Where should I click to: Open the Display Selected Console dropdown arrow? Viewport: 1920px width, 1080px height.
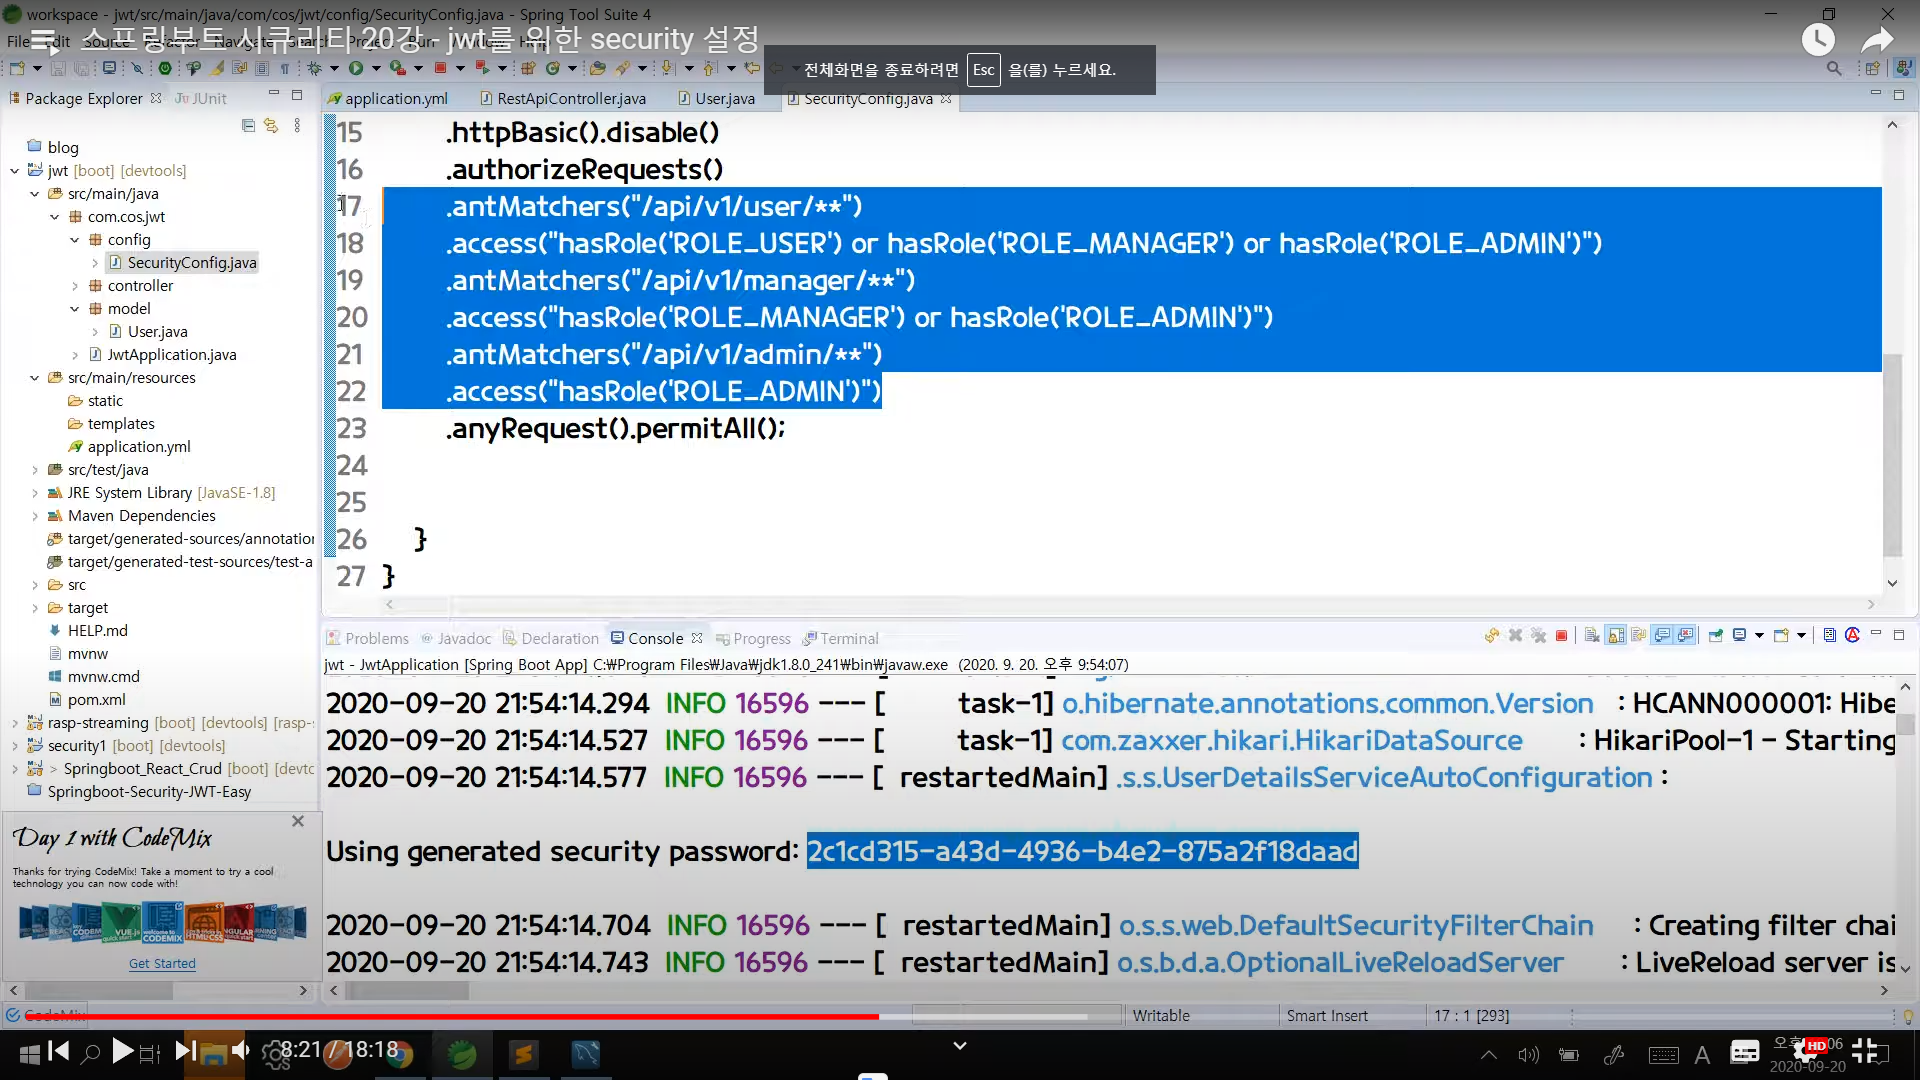coord(1759,636)
